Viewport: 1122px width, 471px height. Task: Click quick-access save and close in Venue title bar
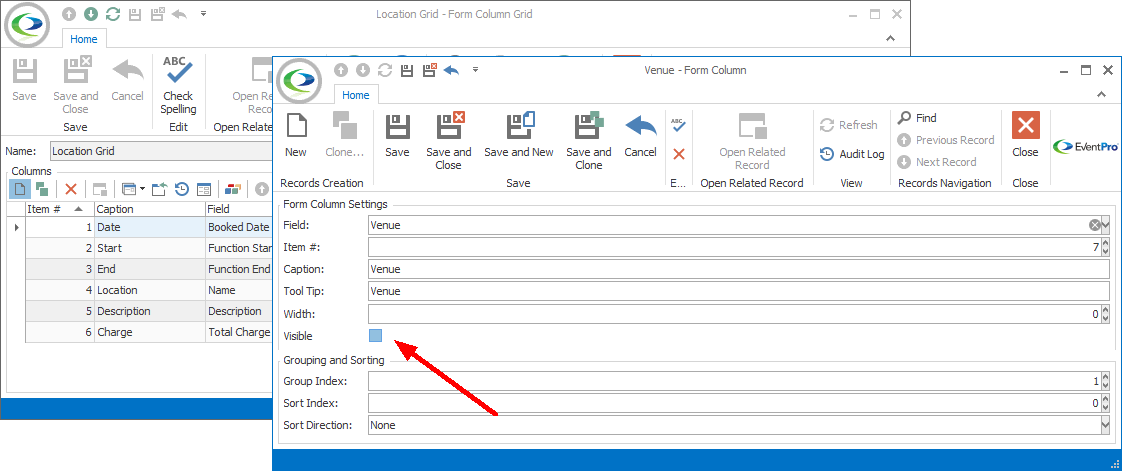pyautogui.click(x=429, y=70)
